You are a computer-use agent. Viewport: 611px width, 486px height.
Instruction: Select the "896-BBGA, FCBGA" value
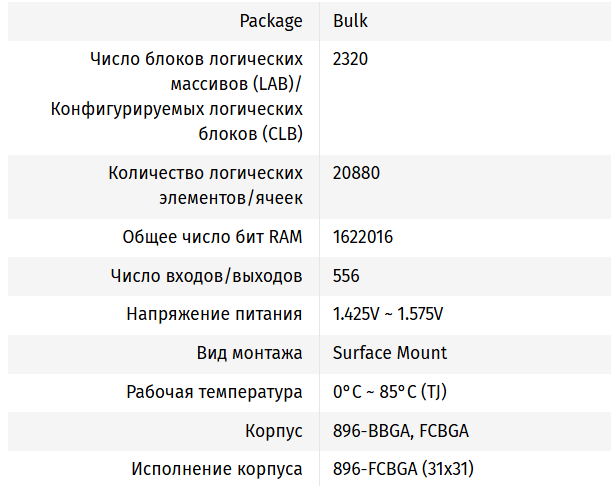(400, 431)
